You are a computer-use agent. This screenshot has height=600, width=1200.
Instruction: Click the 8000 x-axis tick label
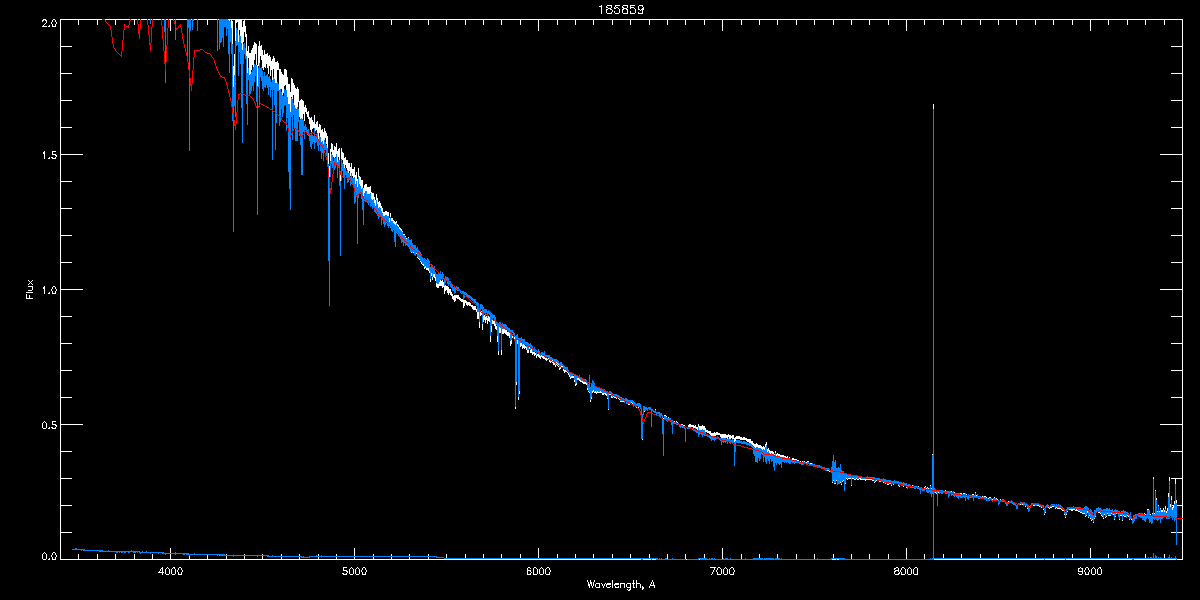(906, 572)
